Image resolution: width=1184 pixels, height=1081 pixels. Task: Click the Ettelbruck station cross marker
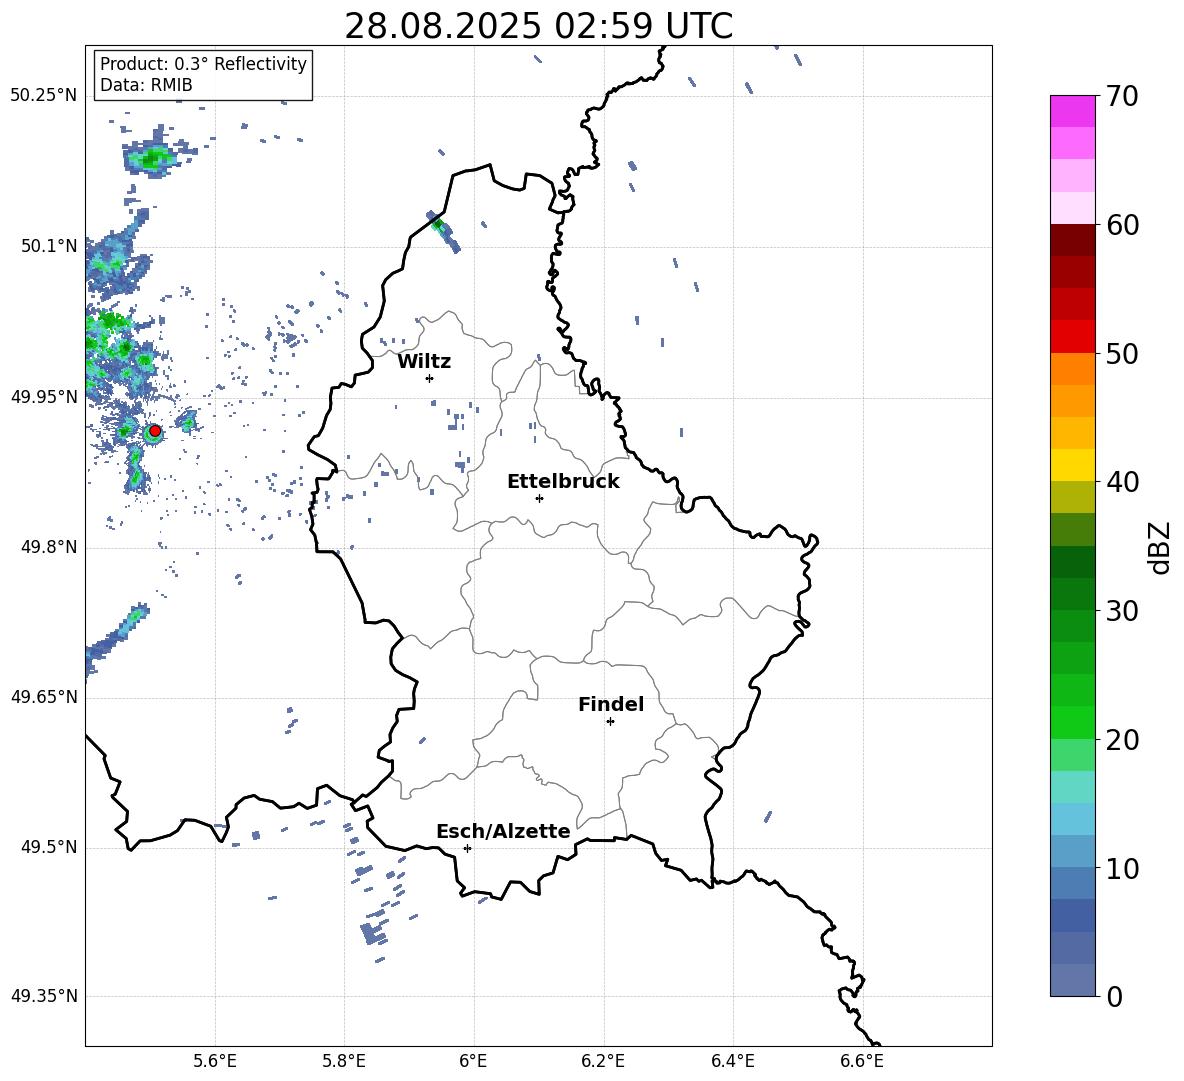pos(539,498)
